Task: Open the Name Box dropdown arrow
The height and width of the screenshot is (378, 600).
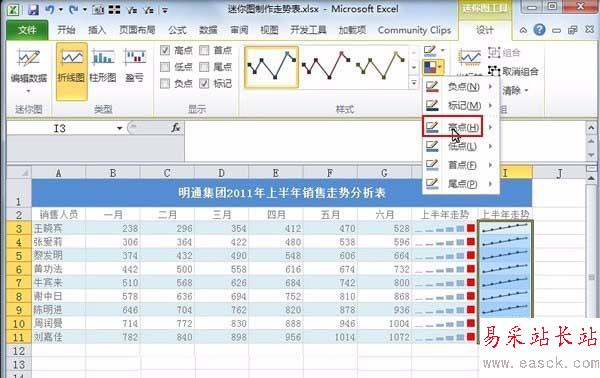Action: 120,128
